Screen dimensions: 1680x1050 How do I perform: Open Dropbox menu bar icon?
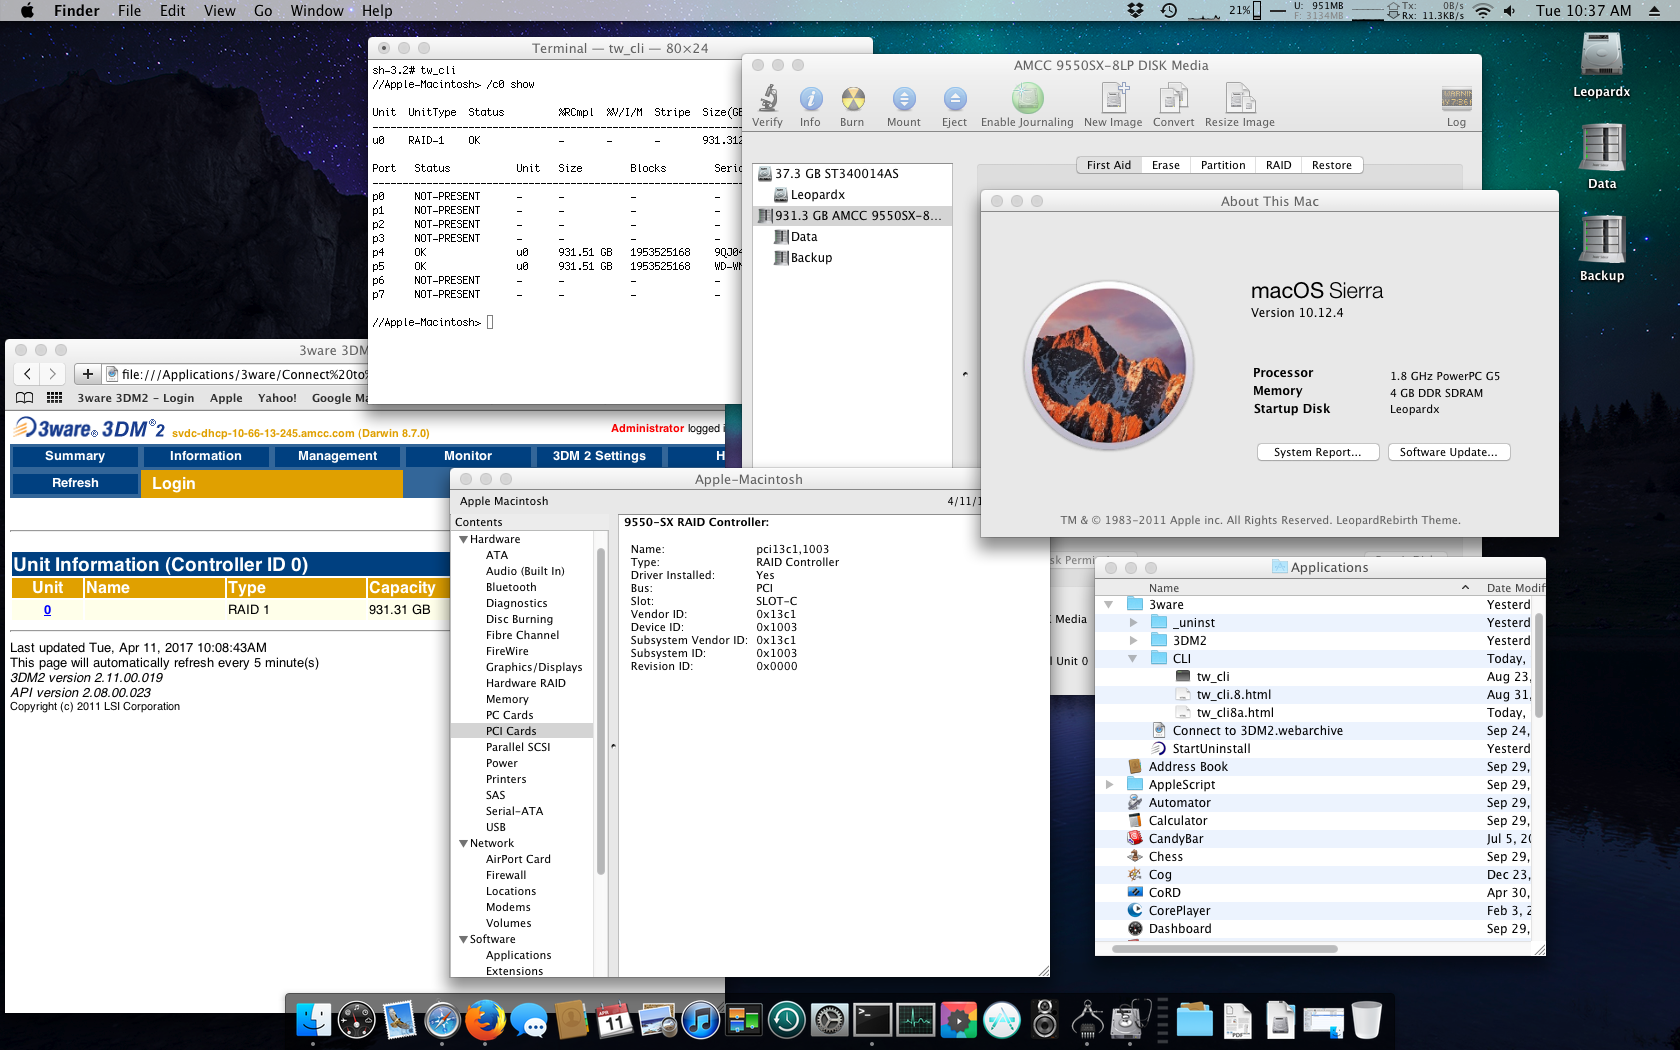pos(1135,10)
